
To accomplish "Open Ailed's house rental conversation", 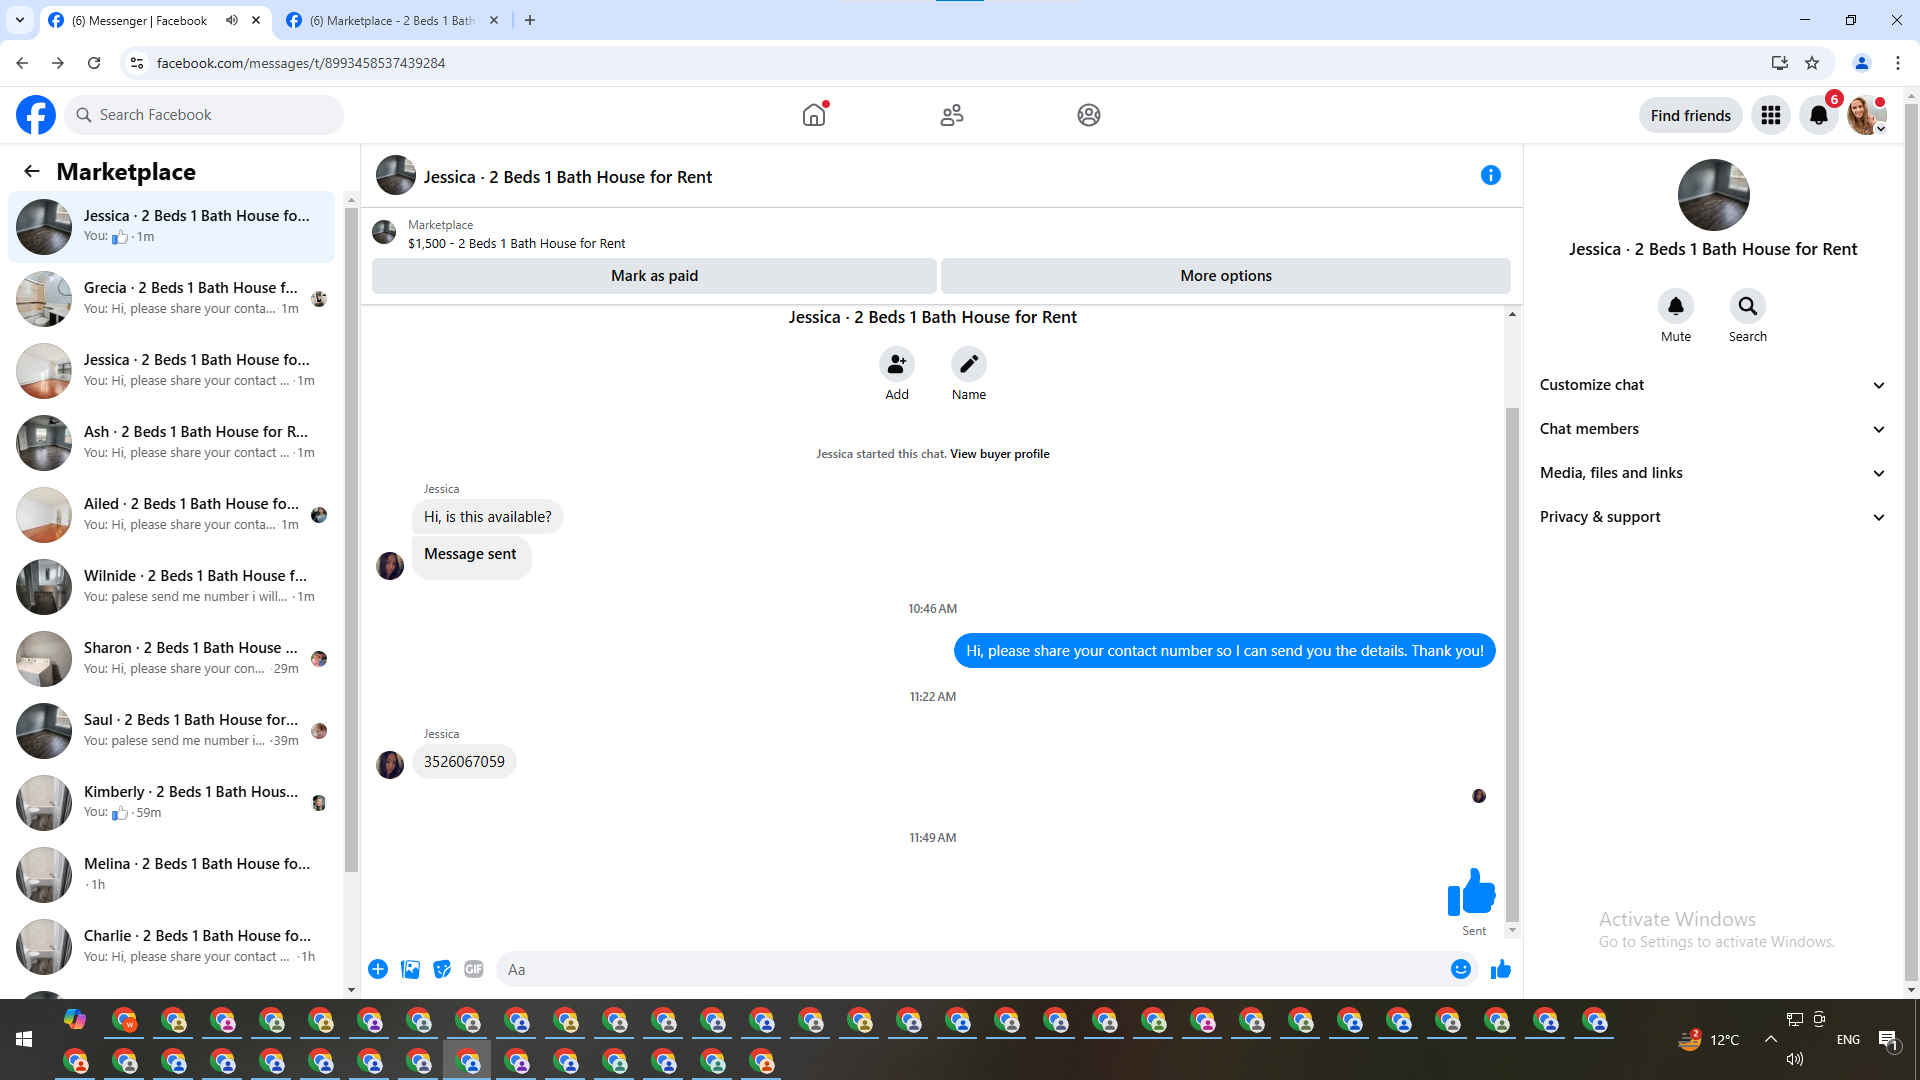I will 172,515.
